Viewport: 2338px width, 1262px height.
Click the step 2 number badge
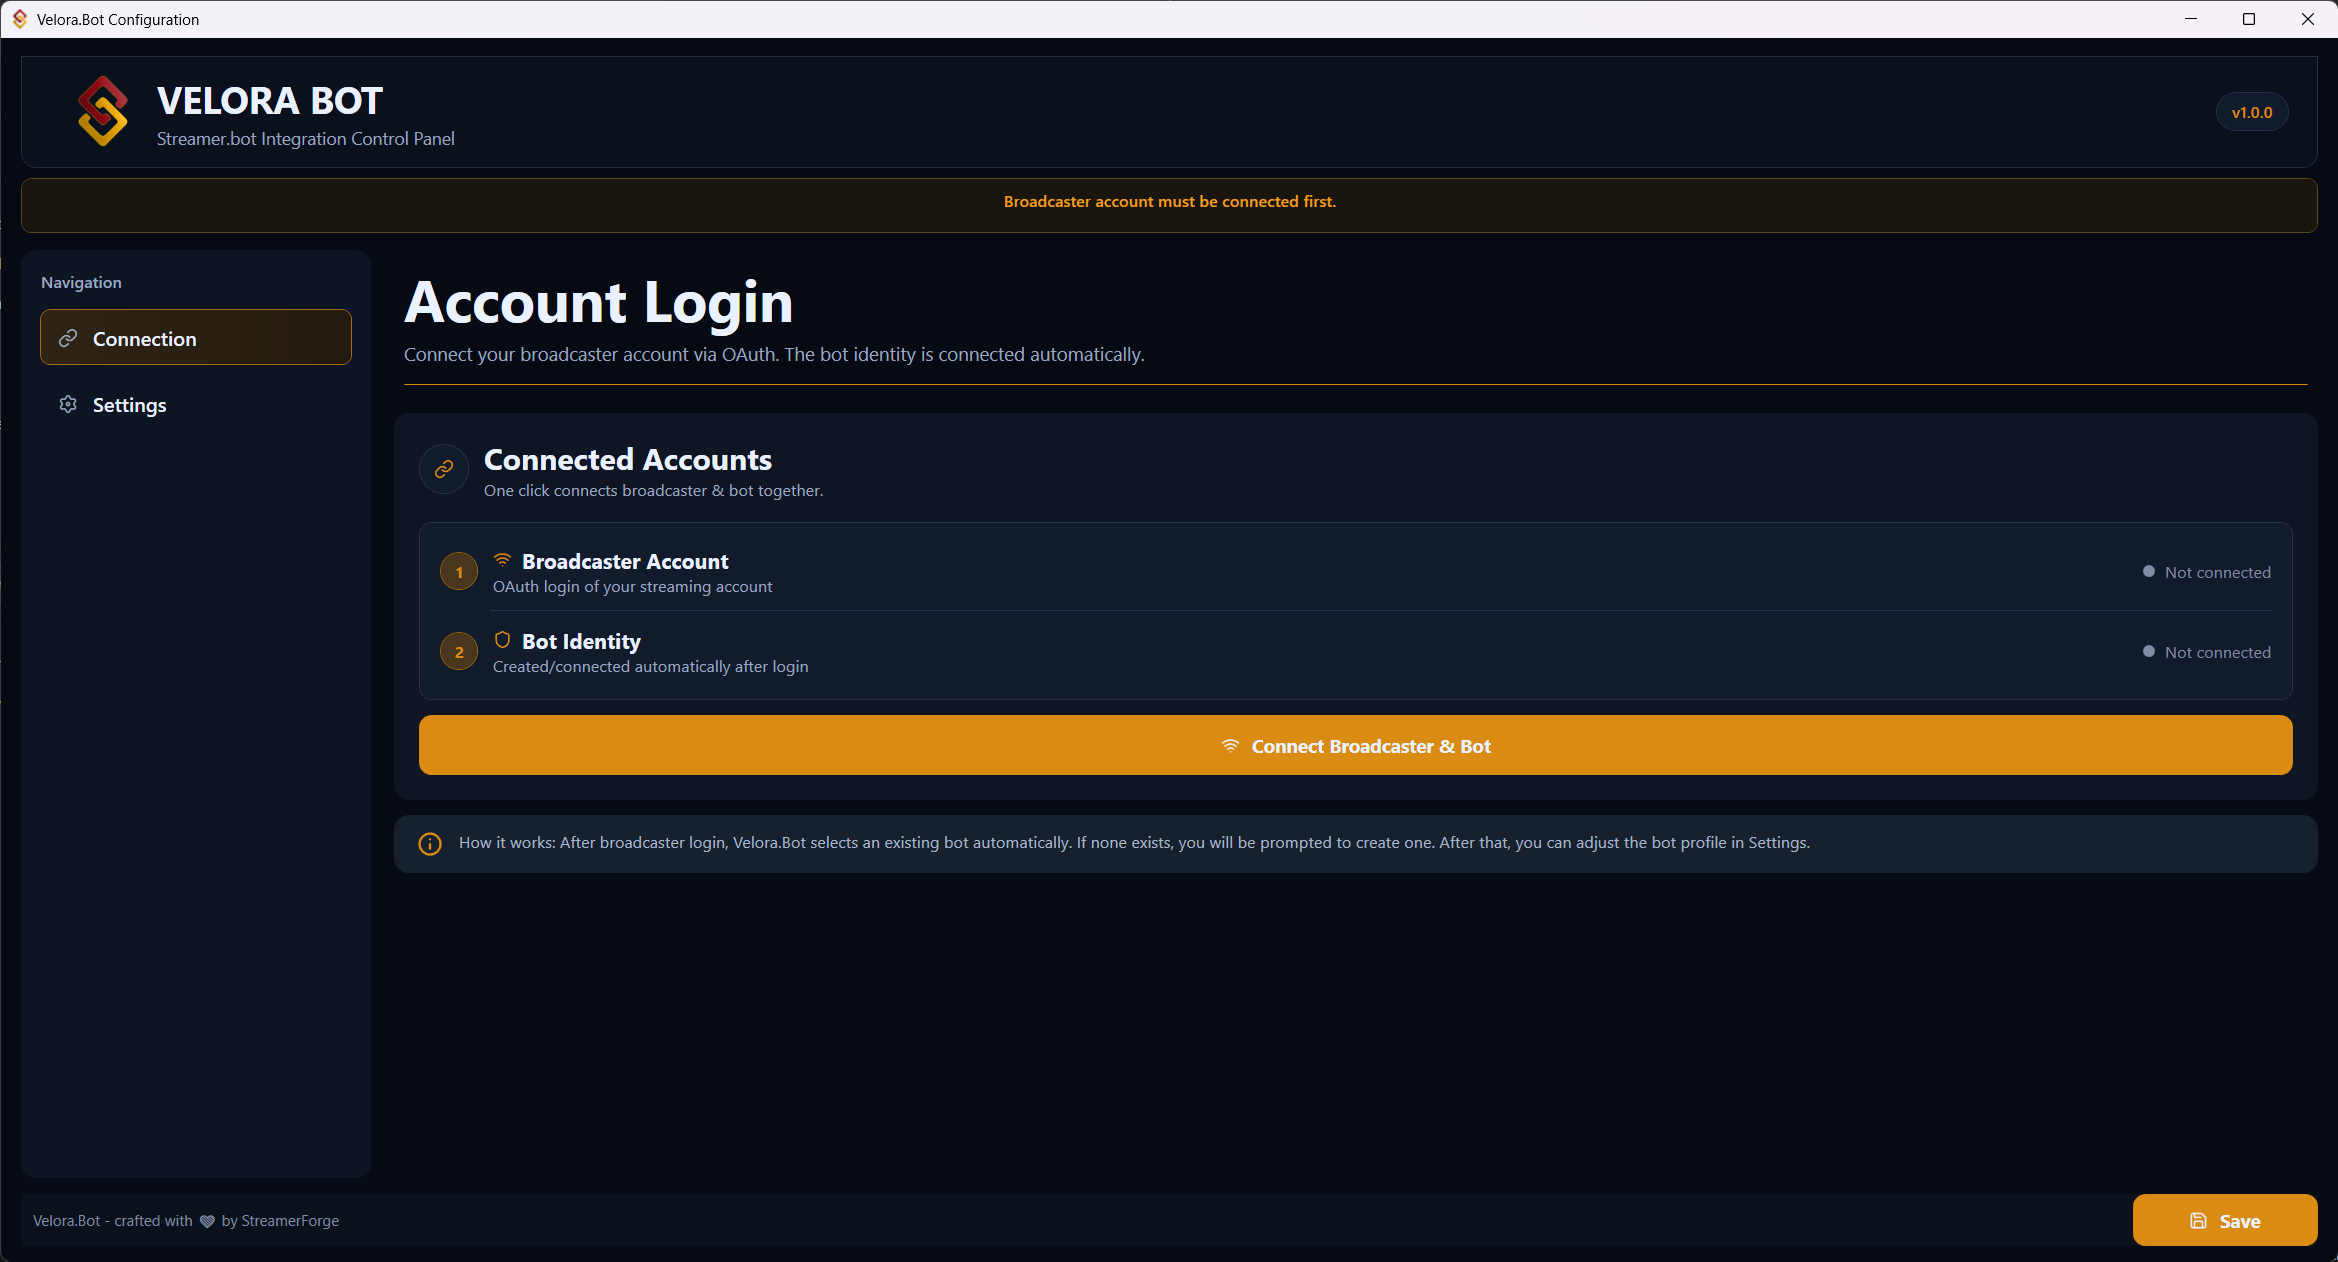pyautogui.click(x=459, y=652)
